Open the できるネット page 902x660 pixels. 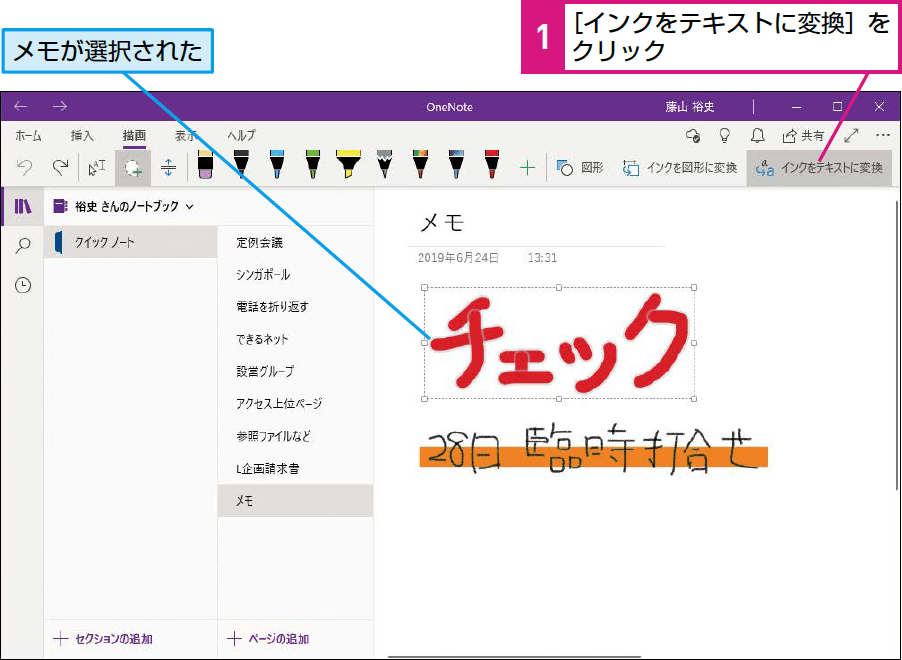tap(295, 339)
